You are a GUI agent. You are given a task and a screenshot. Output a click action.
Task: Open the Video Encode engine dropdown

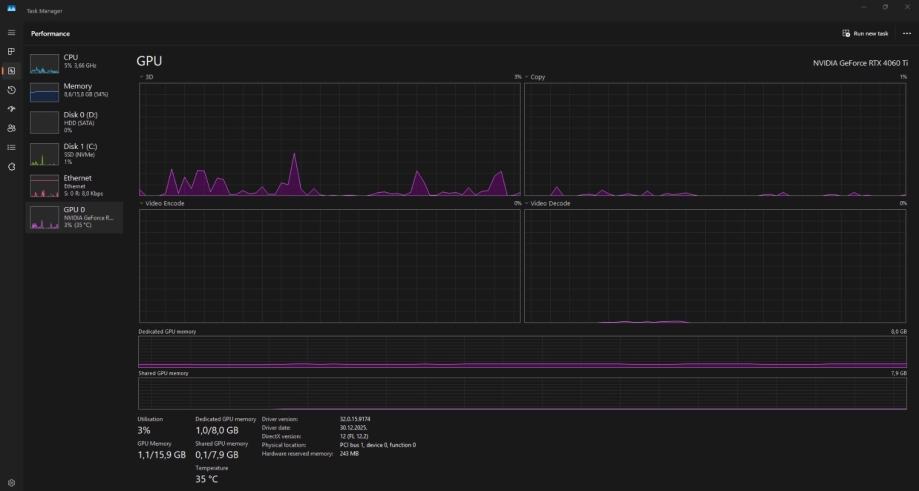(x=162, y=203)
